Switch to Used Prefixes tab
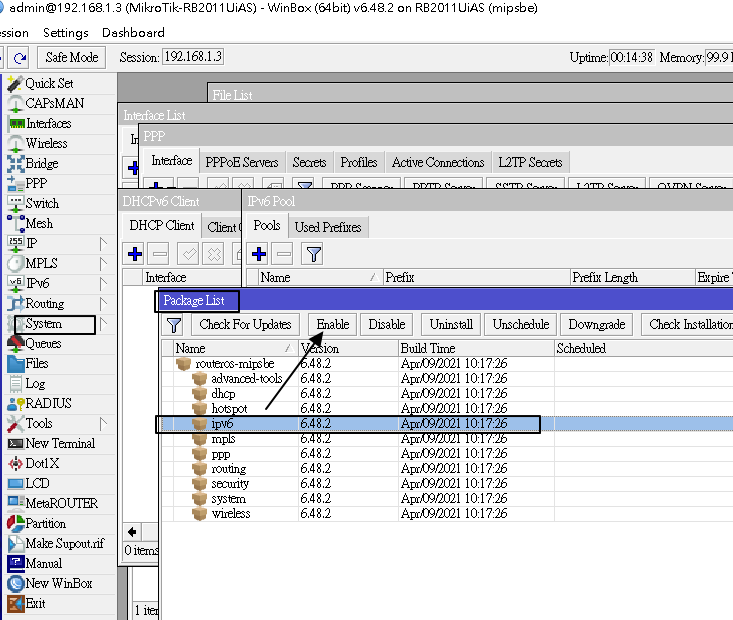The image size is (733, 620). [328, 227]
